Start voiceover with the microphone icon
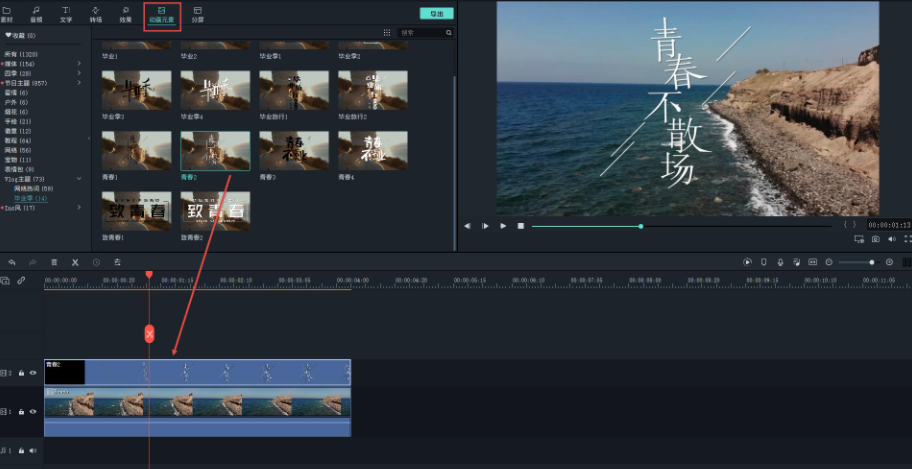Viewport: 912px width, 469px height. [x=781, y=262]
